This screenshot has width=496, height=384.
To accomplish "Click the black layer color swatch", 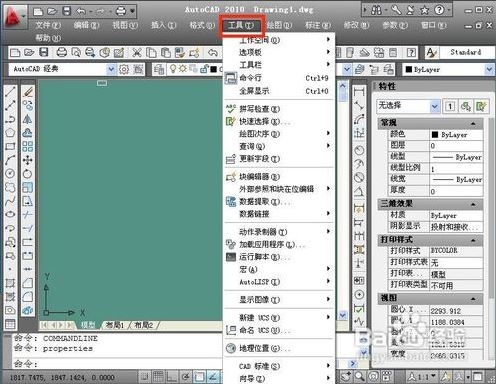I will (x=213, y=69).
